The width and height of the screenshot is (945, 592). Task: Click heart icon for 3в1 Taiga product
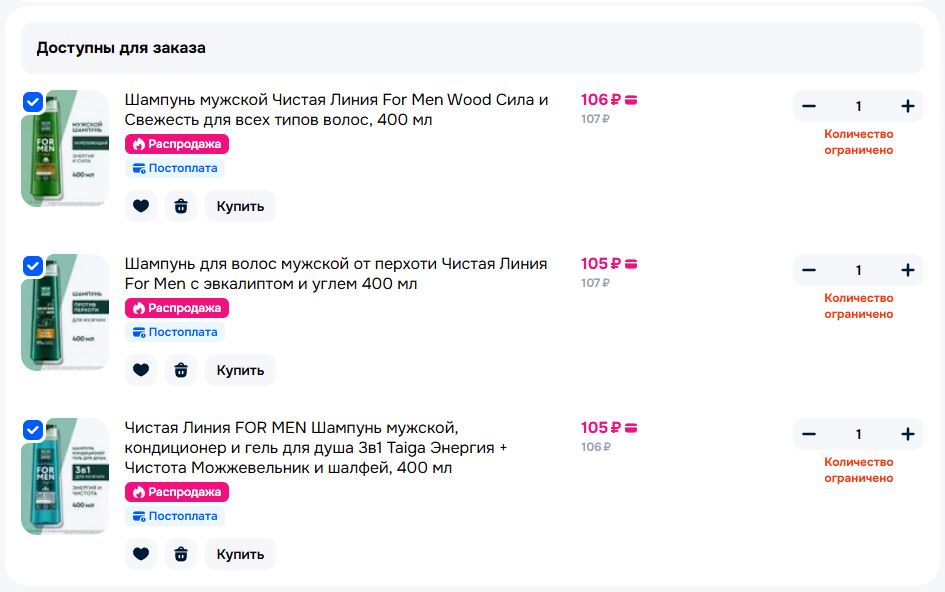click(141, 554)
